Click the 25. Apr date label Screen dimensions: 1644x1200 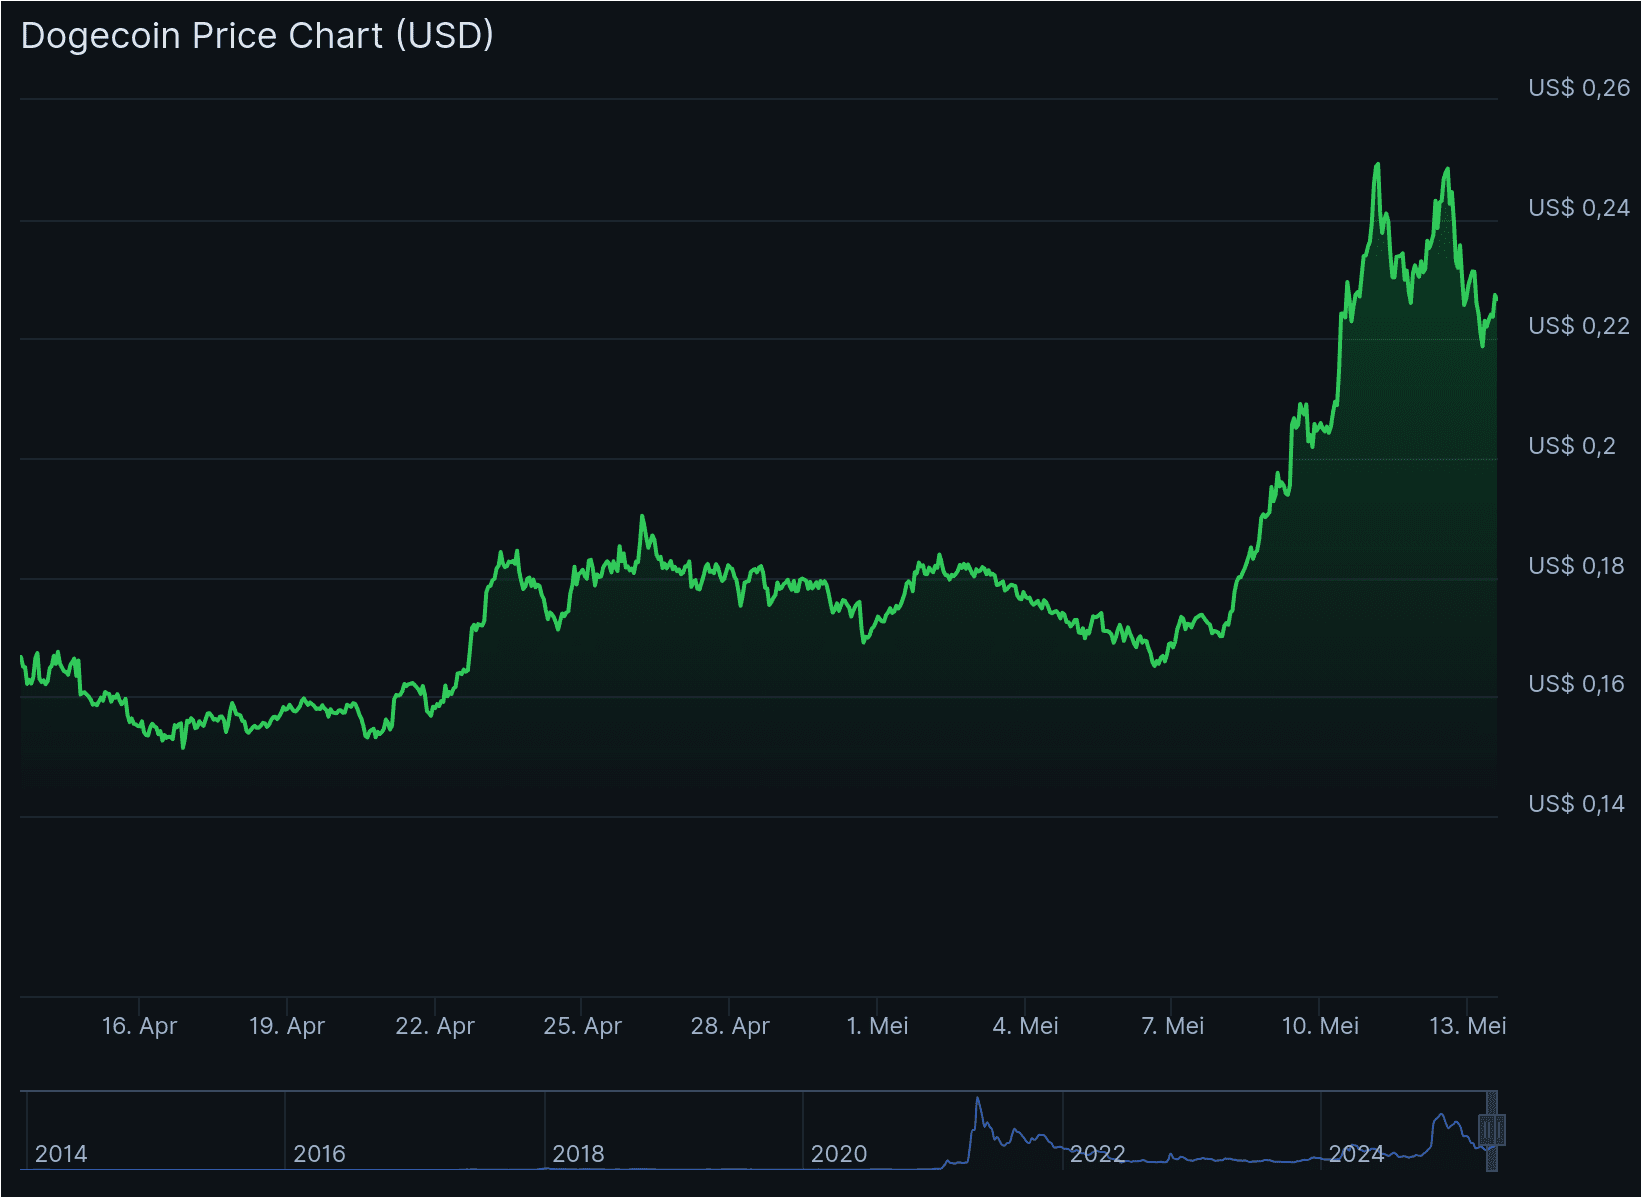[x=583, y=1026]
